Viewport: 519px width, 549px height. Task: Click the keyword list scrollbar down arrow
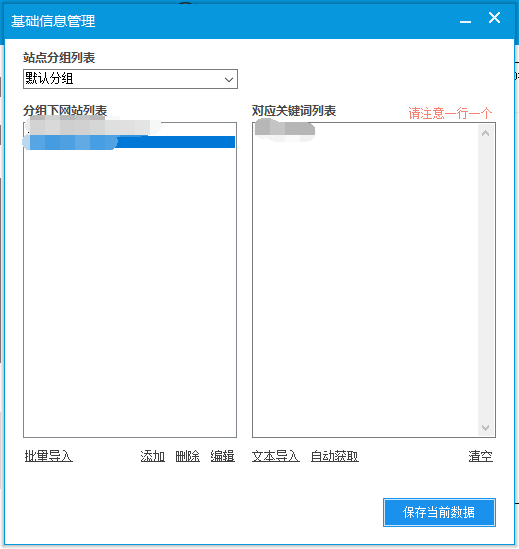pyautogui.click(x=485, y=428)
